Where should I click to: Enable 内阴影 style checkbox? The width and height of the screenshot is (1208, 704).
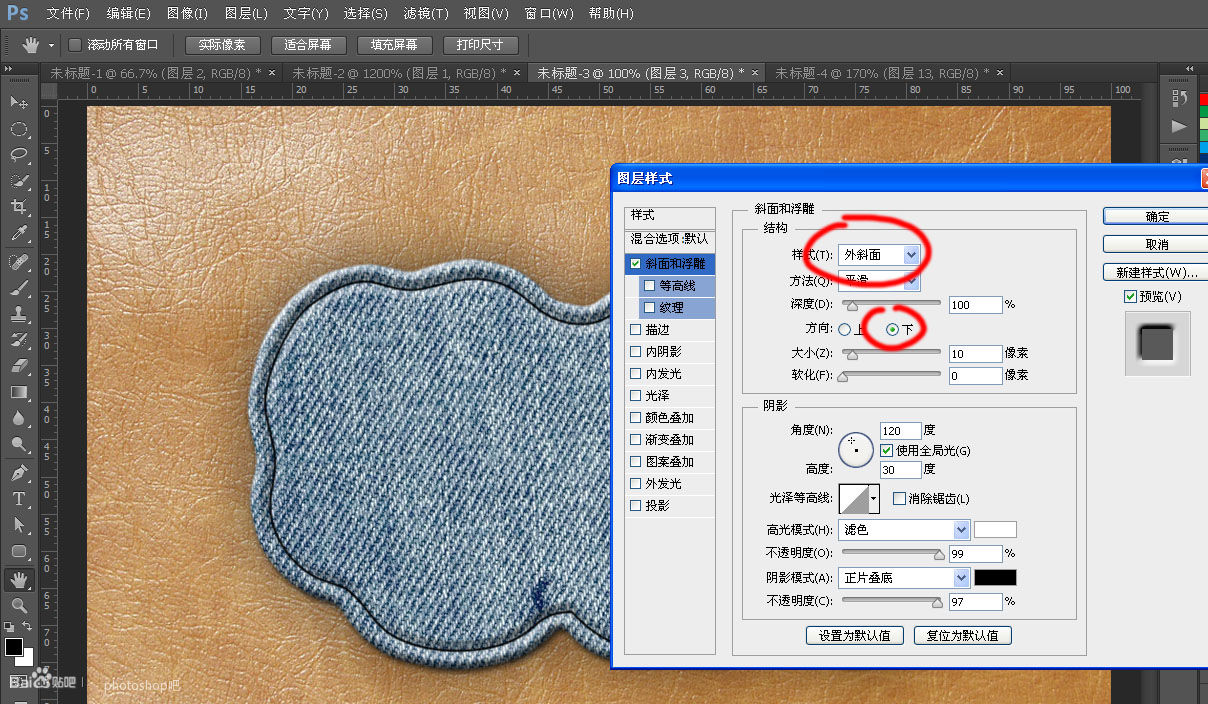click(x=635, y=352)
